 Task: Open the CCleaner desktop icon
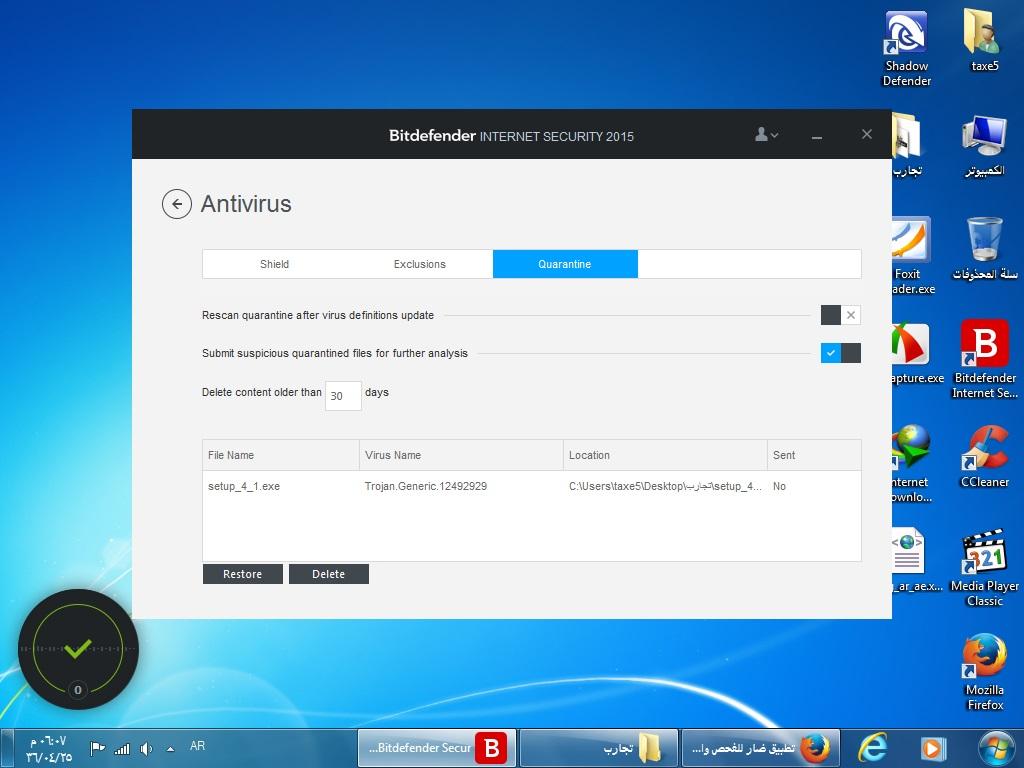(985, 456)
